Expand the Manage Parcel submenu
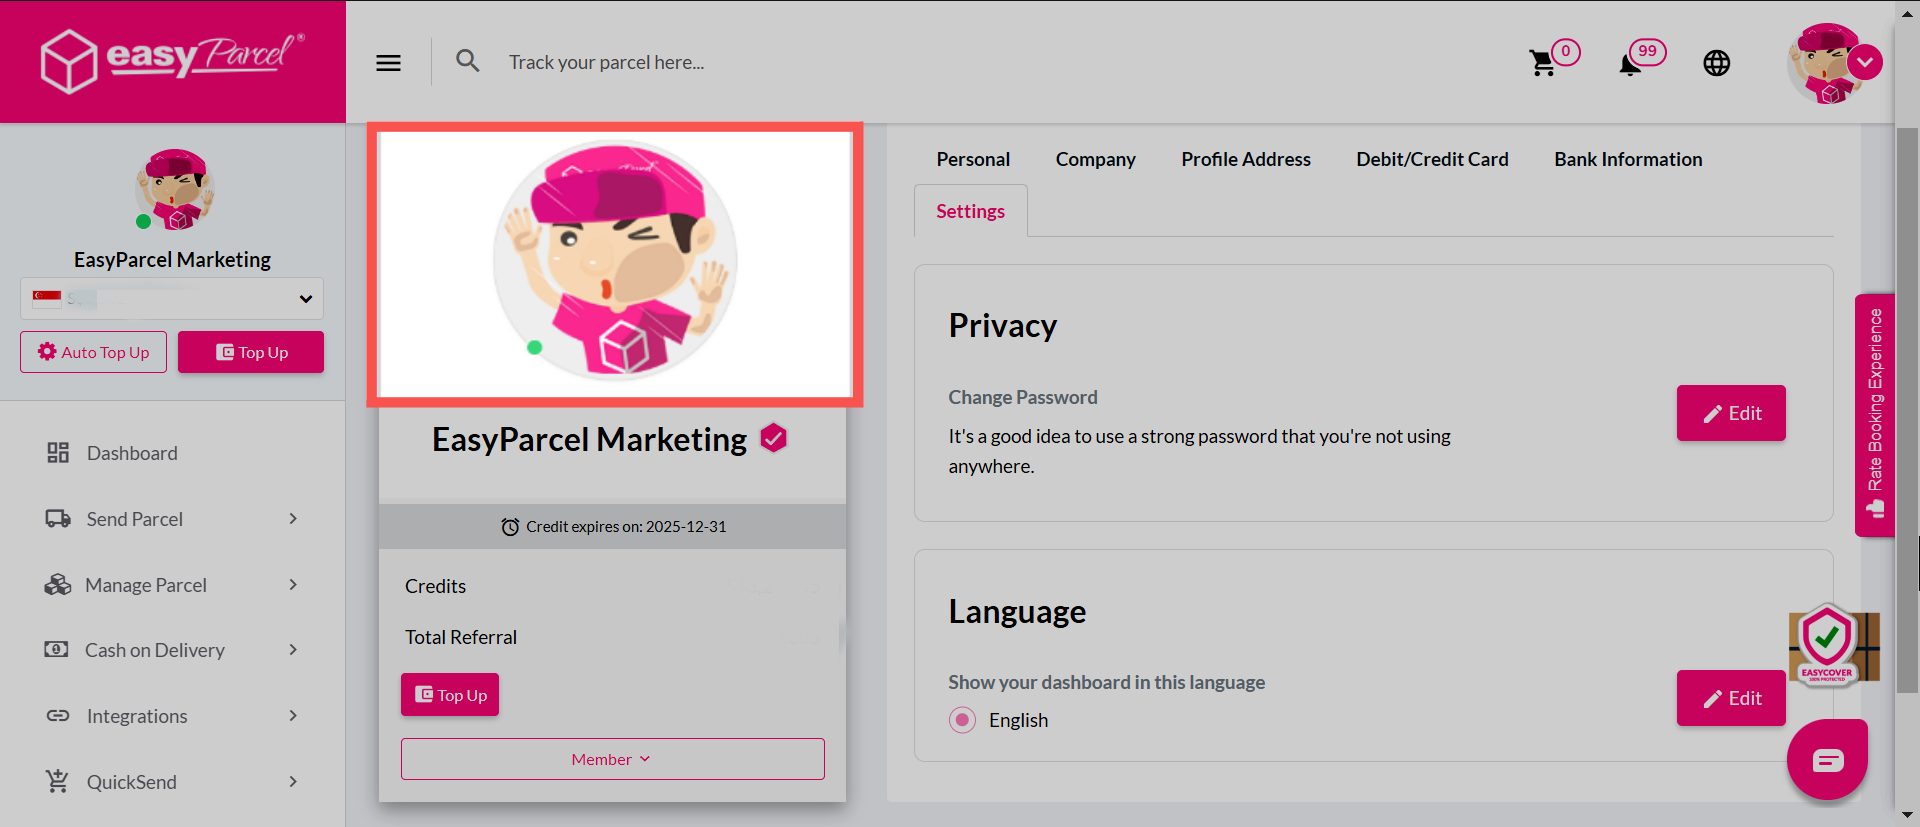1920x827 pixels. click(293, 585)
